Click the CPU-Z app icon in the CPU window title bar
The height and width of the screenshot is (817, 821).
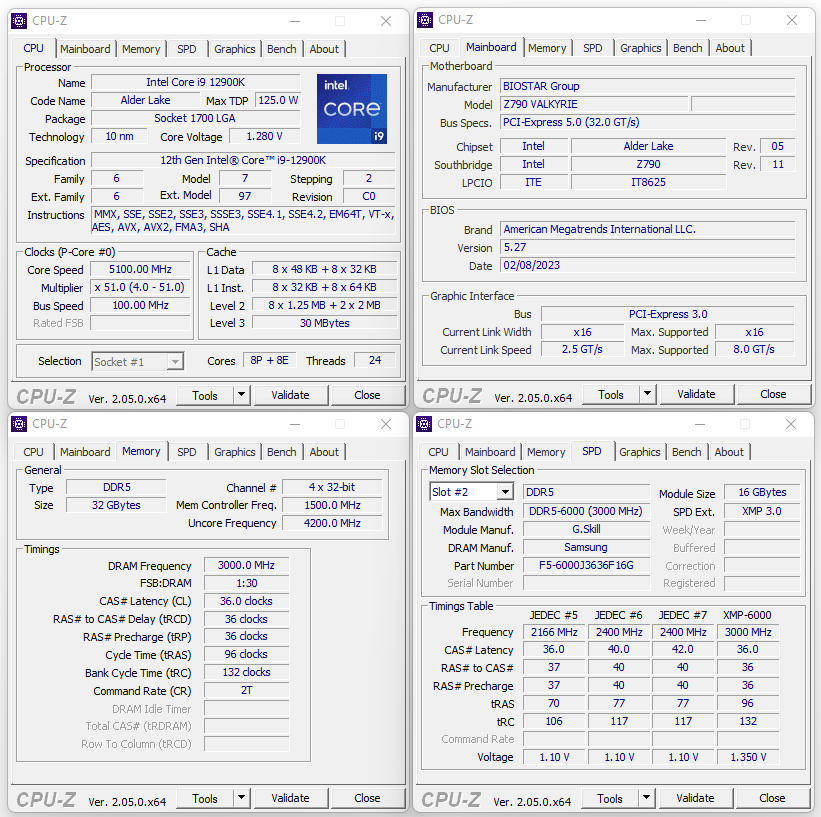pos(19,21)
